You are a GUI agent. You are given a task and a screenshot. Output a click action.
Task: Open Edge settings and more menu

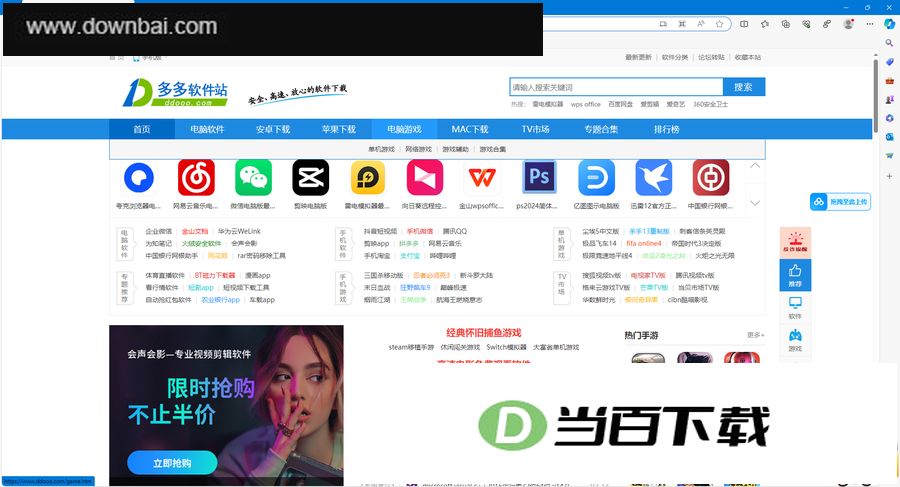coord(870,24)
